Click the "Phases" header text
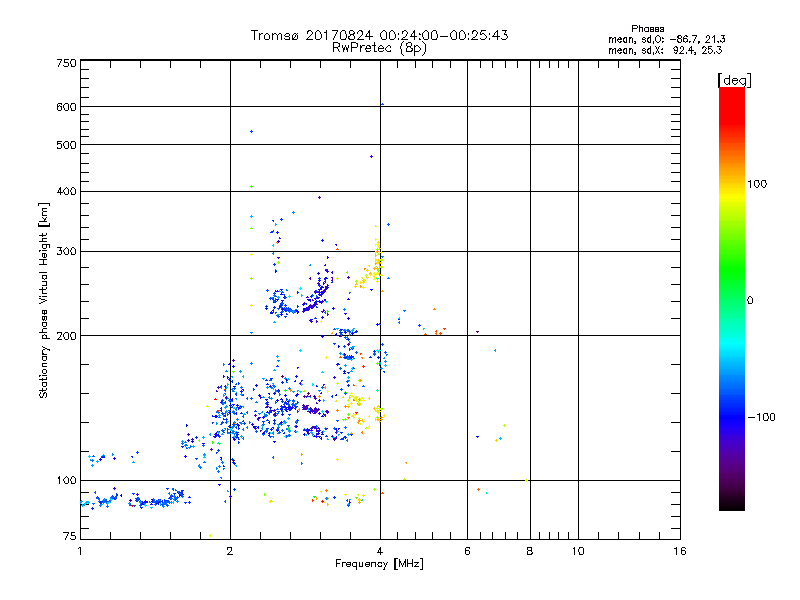The height and width of the screenshot is (600, 800). click(647, 29)
